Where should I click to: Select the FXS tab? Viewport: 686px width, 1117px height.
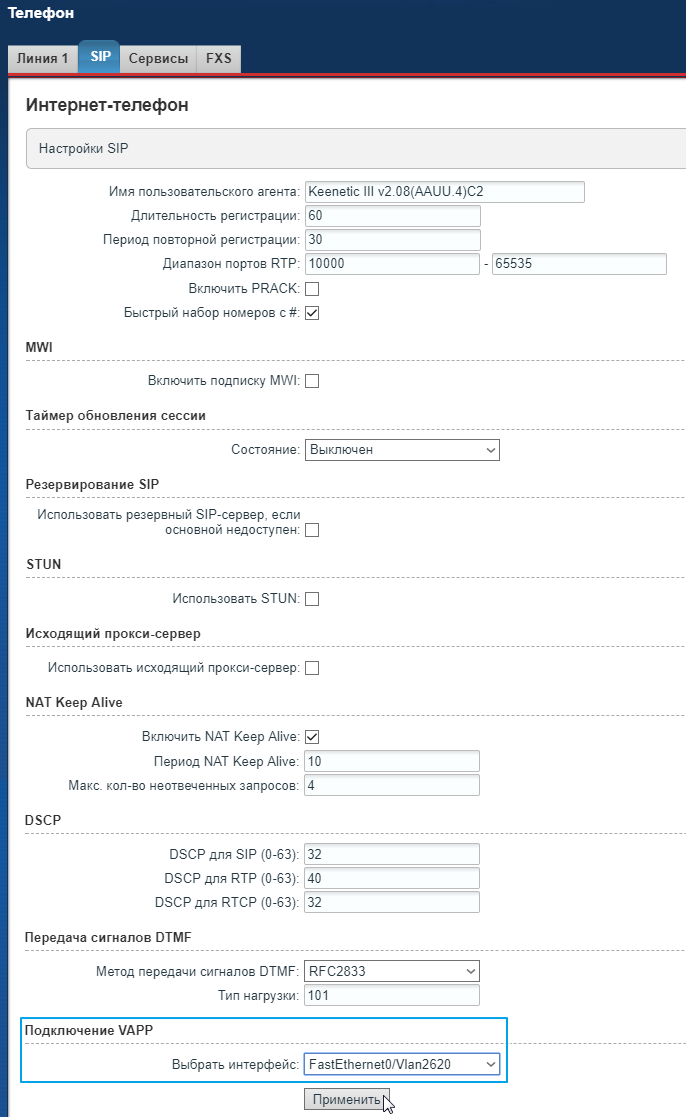[x=218, y=58]
